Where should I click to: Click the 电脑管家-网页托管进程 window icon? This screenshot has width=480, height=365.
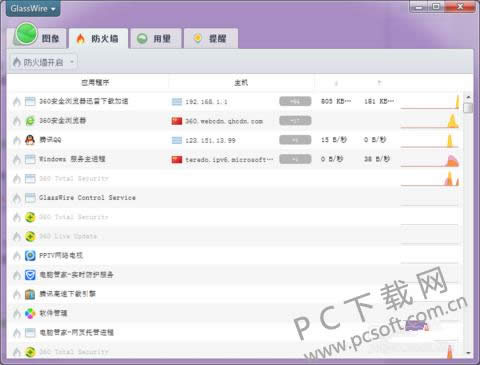click(x=30, y=332)
